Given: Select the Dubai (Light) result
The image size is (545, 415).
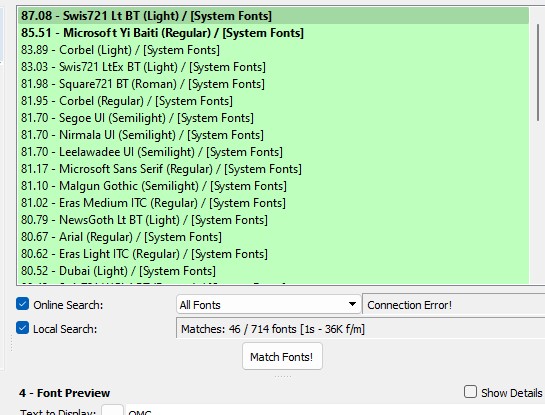Looking at the screenshot, I should click(274, 271).
